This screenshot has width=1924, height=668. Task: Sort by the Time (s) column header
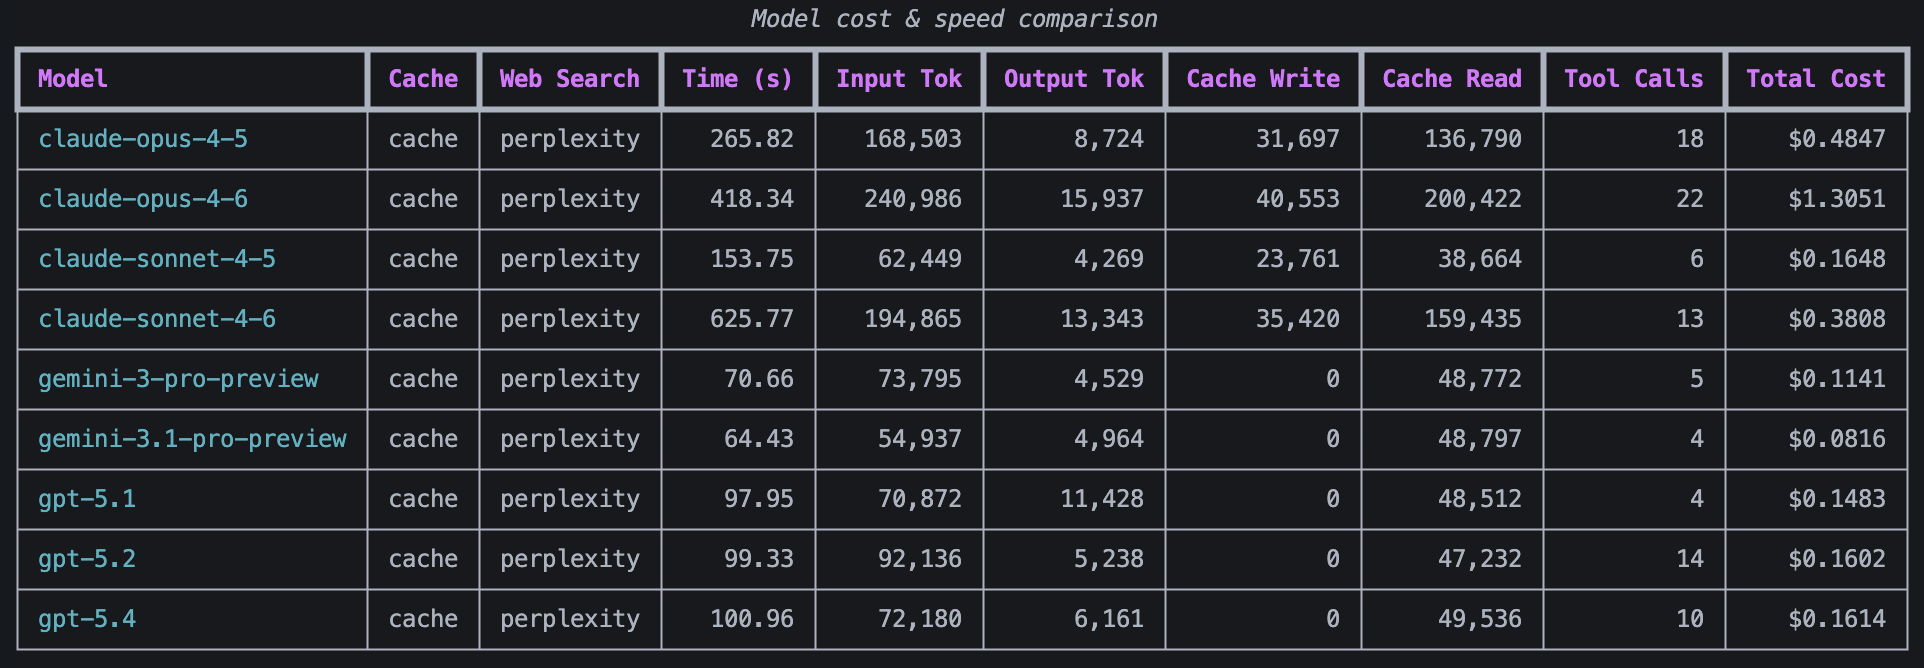737,79
